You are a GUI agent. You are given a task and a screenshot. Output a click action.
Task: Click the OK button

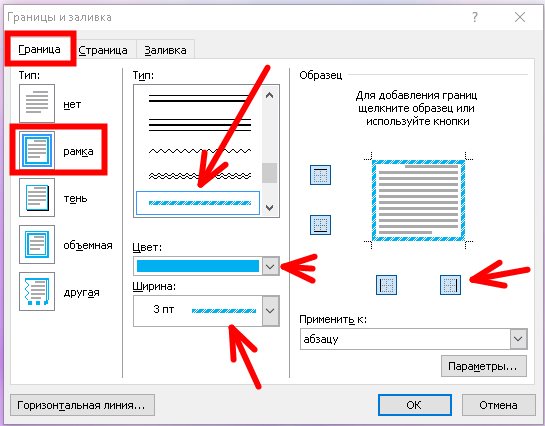click(x=415, y=405)
